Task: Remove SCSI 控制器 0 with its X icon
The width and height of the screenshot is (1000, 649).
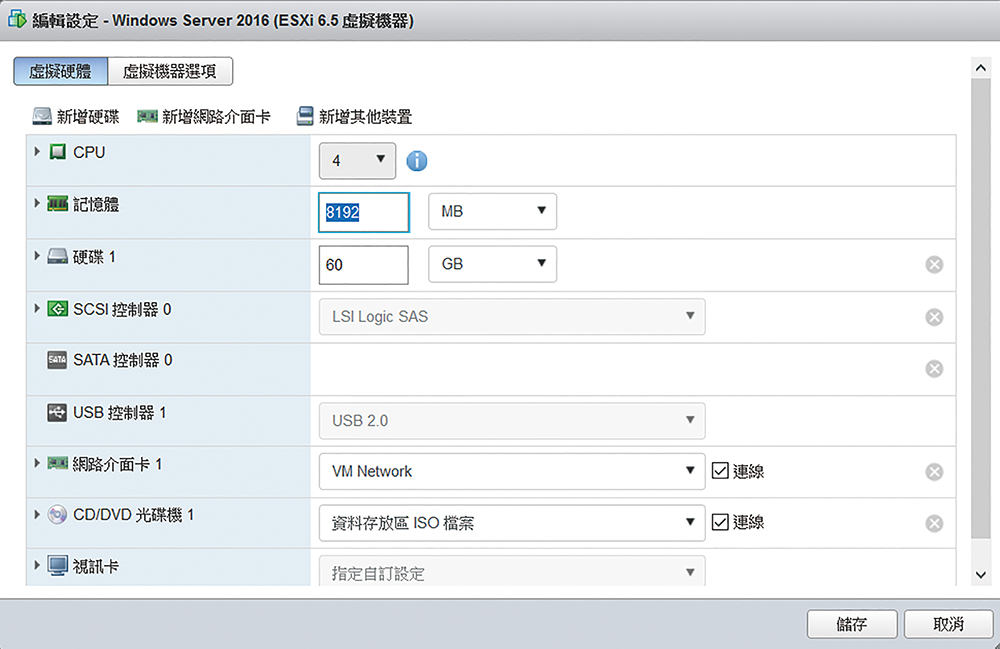Action: (934, 317)
